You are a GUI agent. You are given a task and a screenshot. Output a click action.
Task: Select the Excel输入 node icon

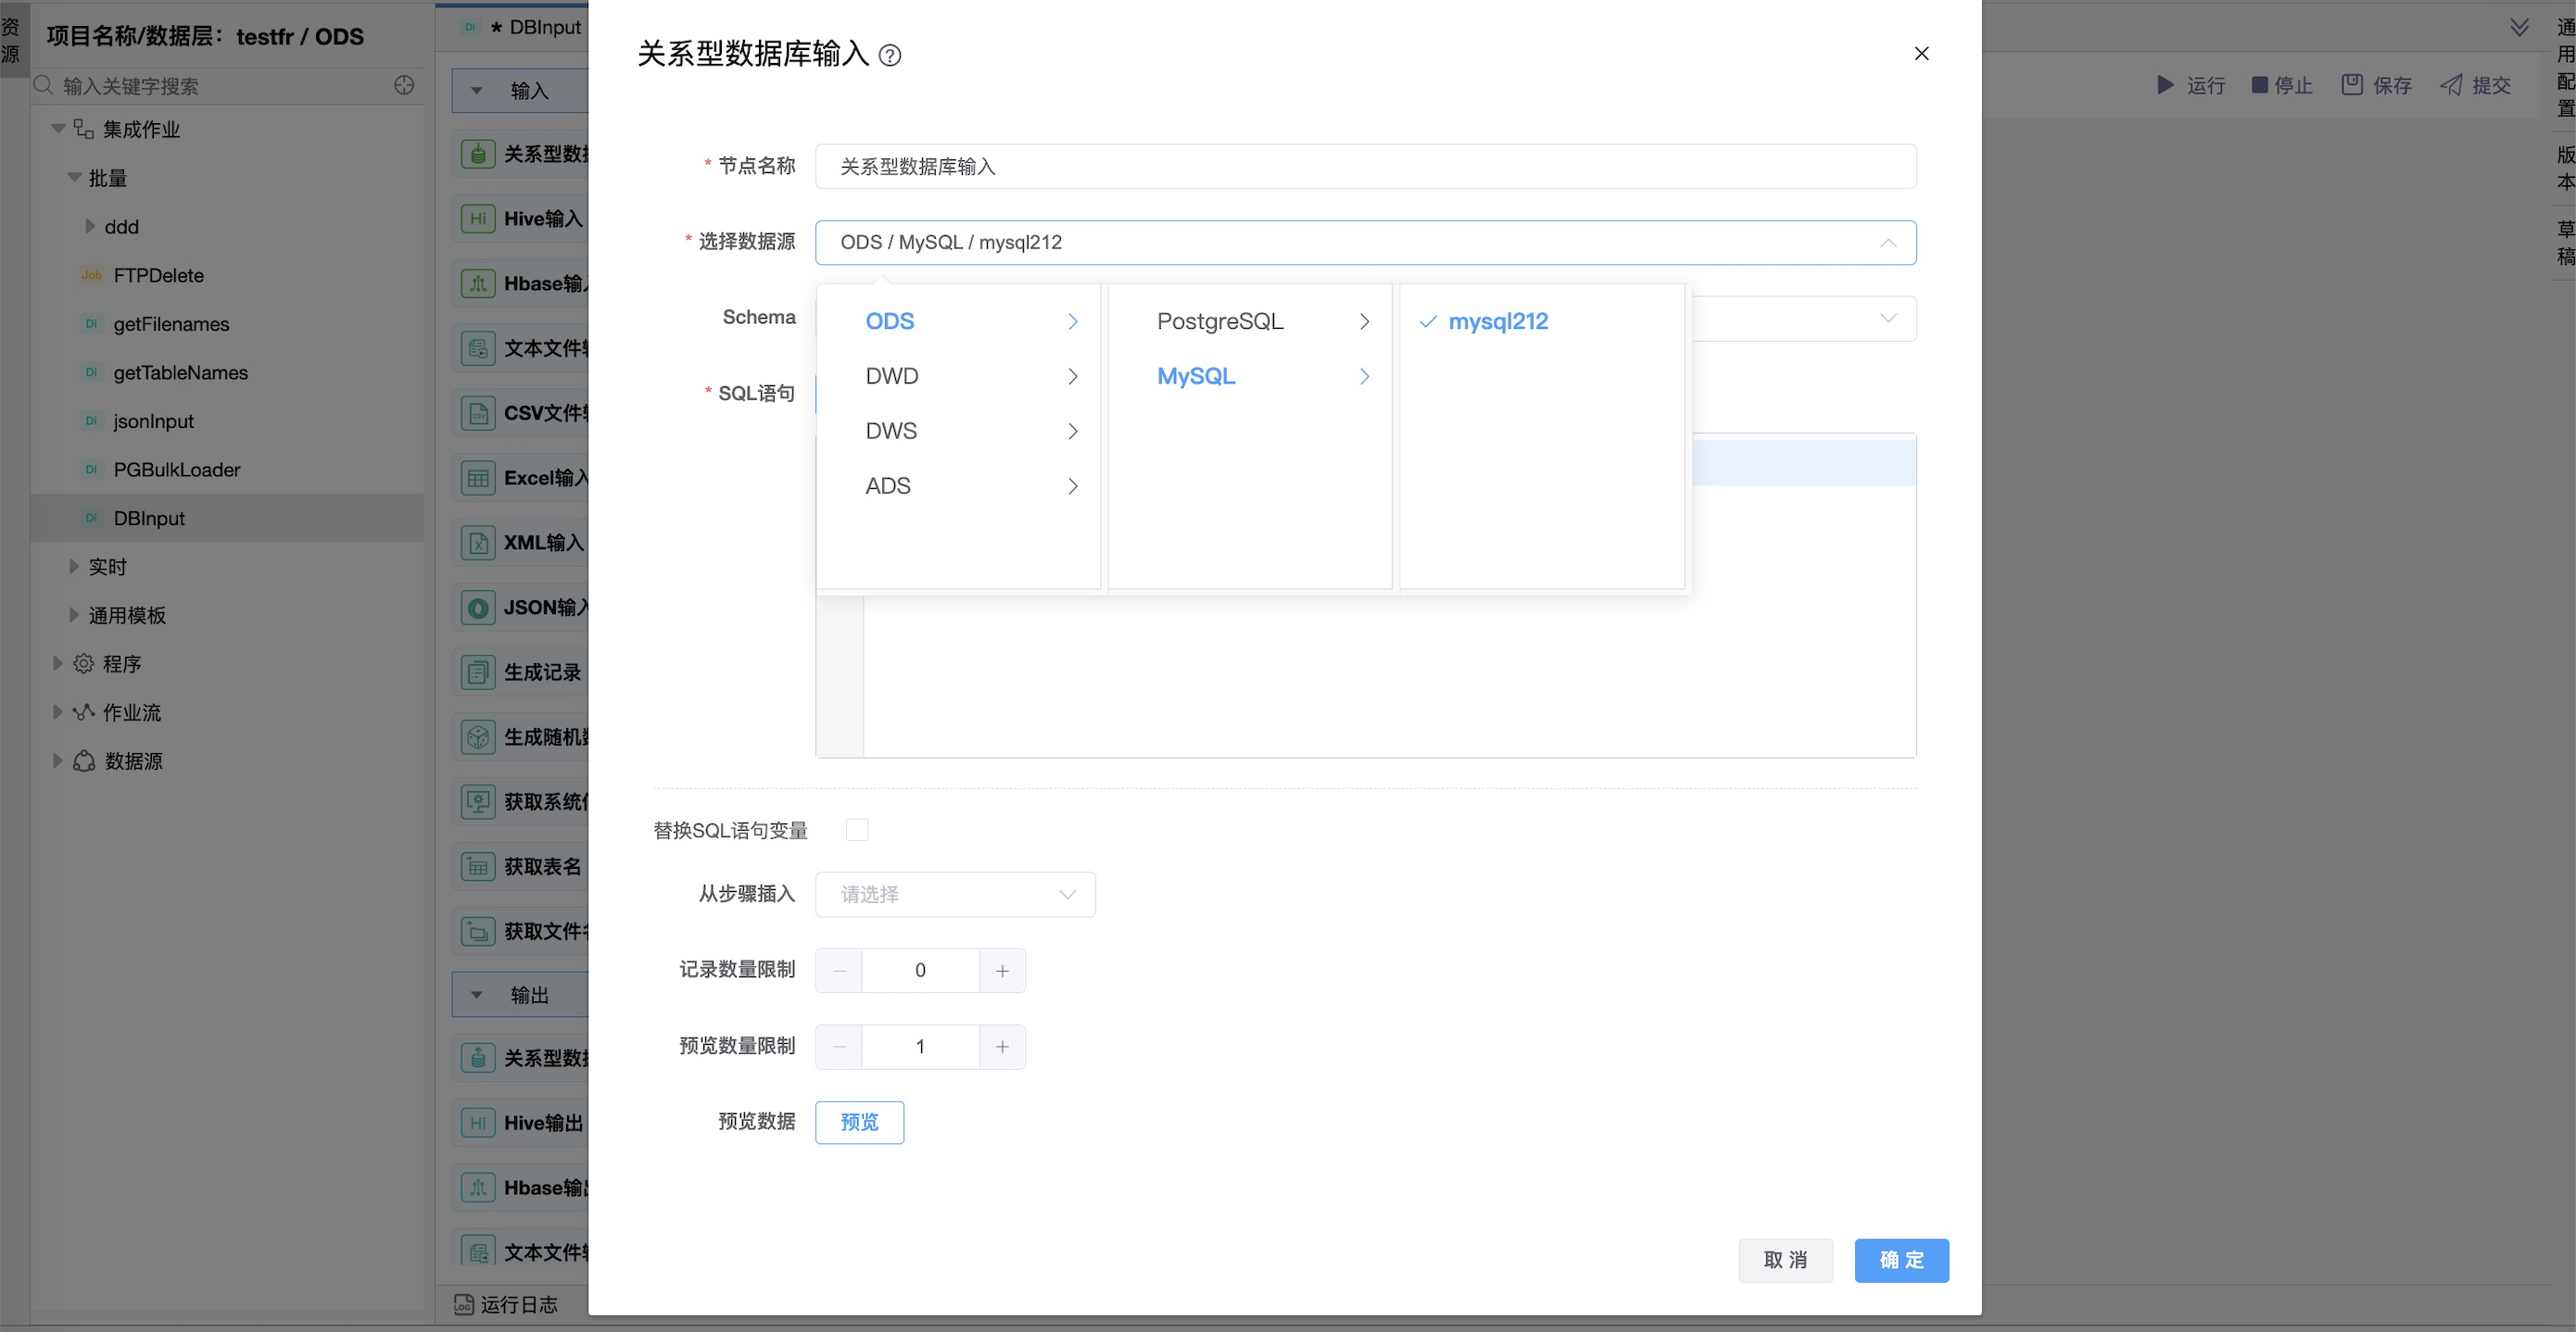(477, 477)
